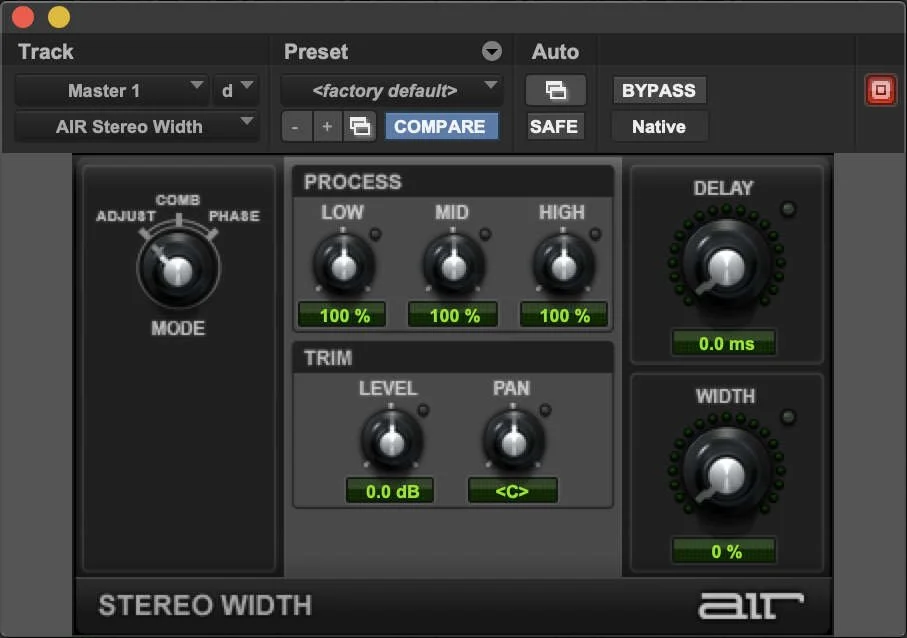
Task: Click the STEREO WIDTH title text
Action: click(x=205, y=606)
